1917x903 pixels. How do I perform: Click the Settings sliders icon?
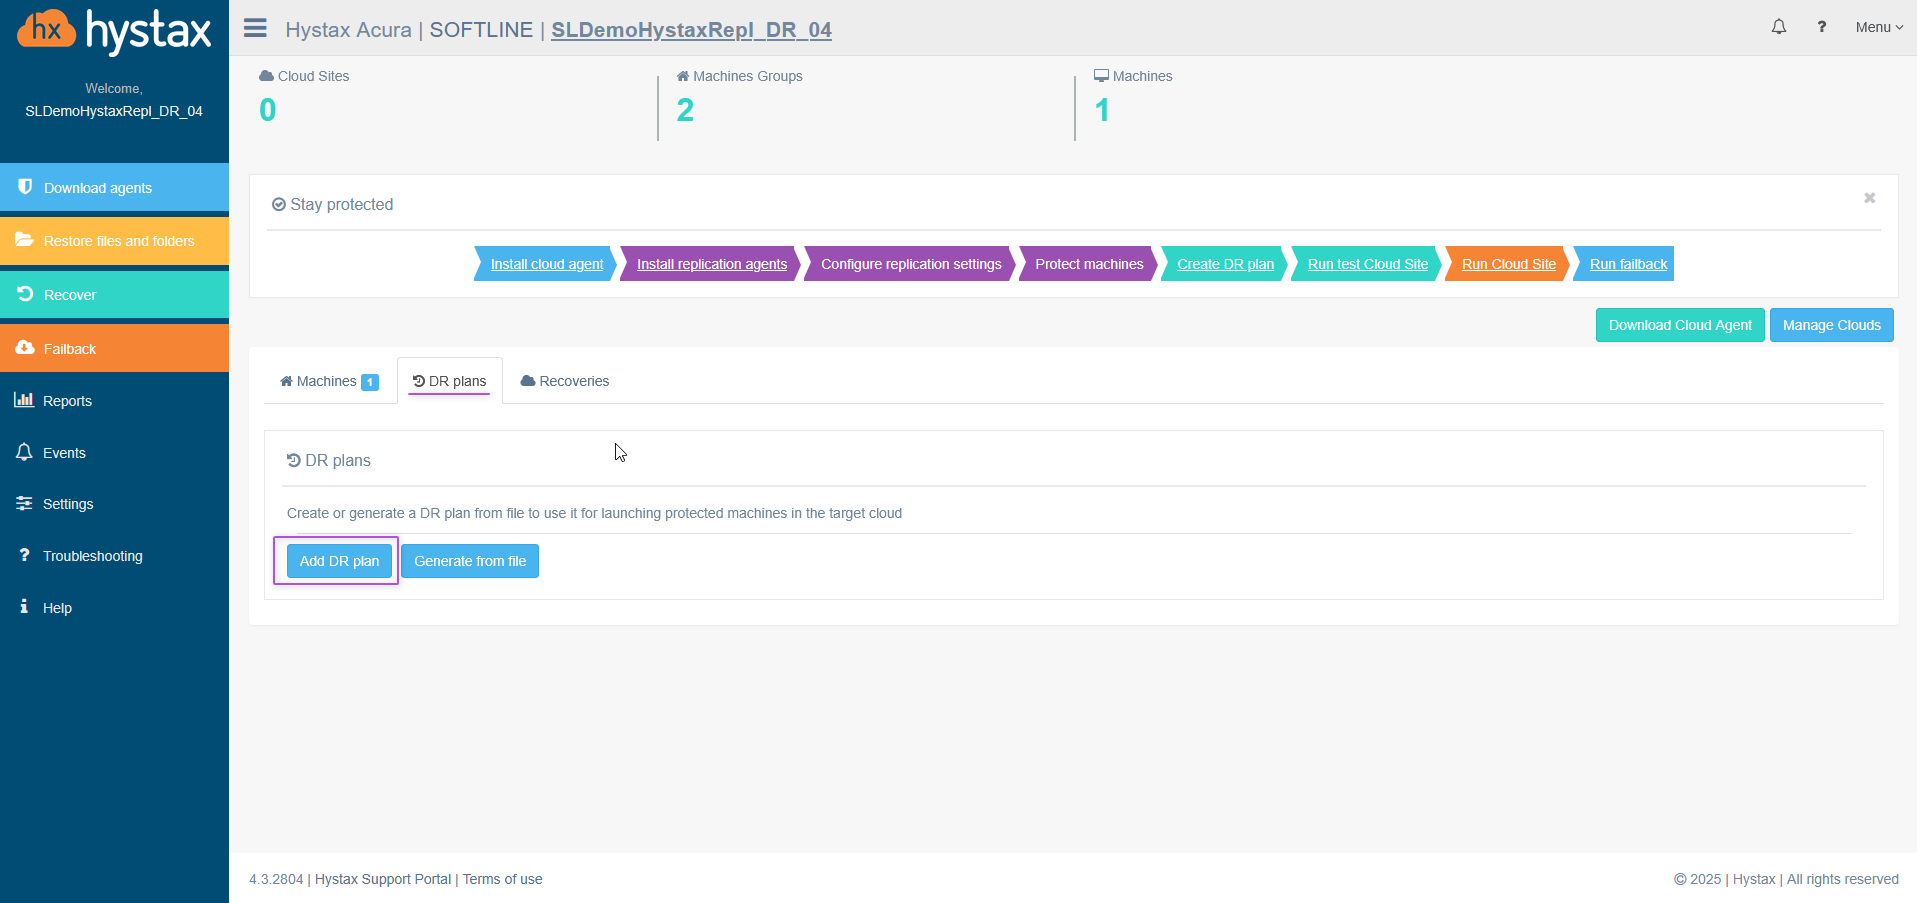24,504
